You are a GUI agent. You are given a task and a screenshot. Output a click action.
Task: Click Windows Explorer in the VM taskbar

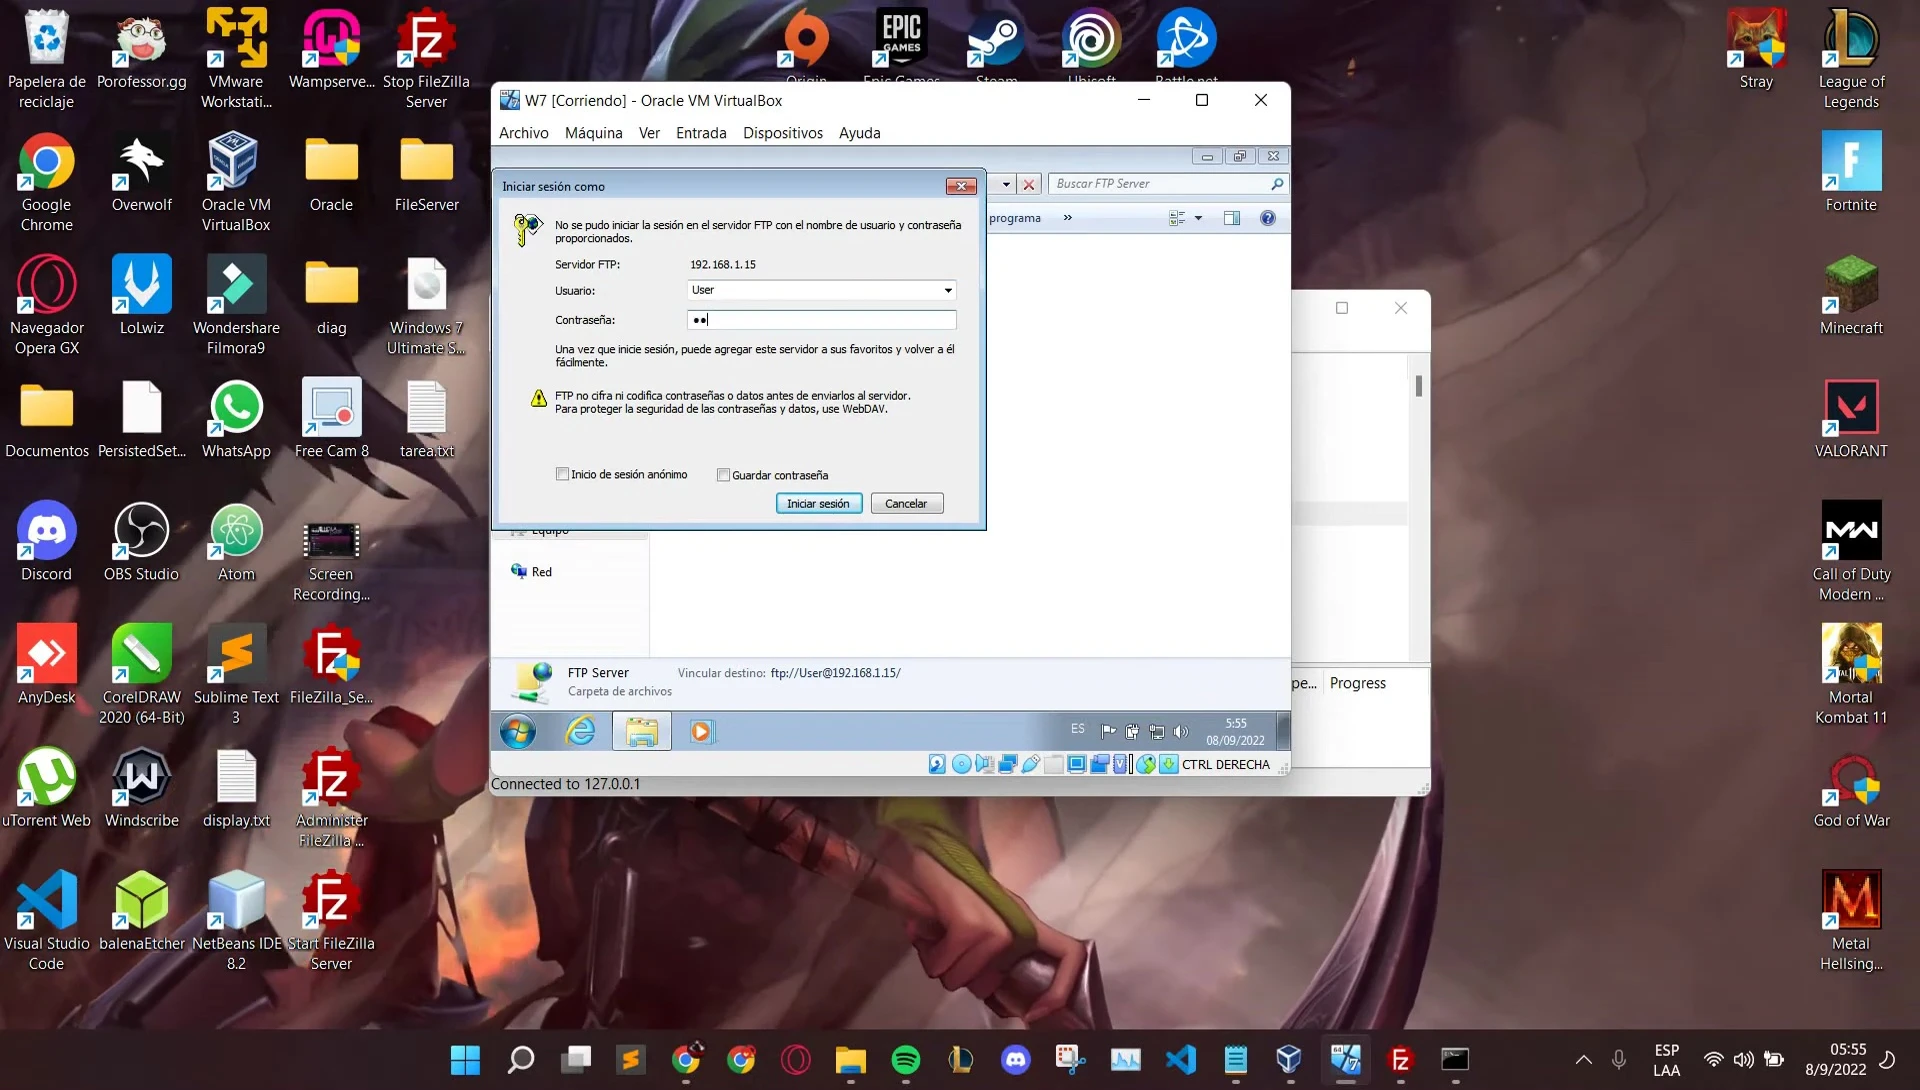641,732
